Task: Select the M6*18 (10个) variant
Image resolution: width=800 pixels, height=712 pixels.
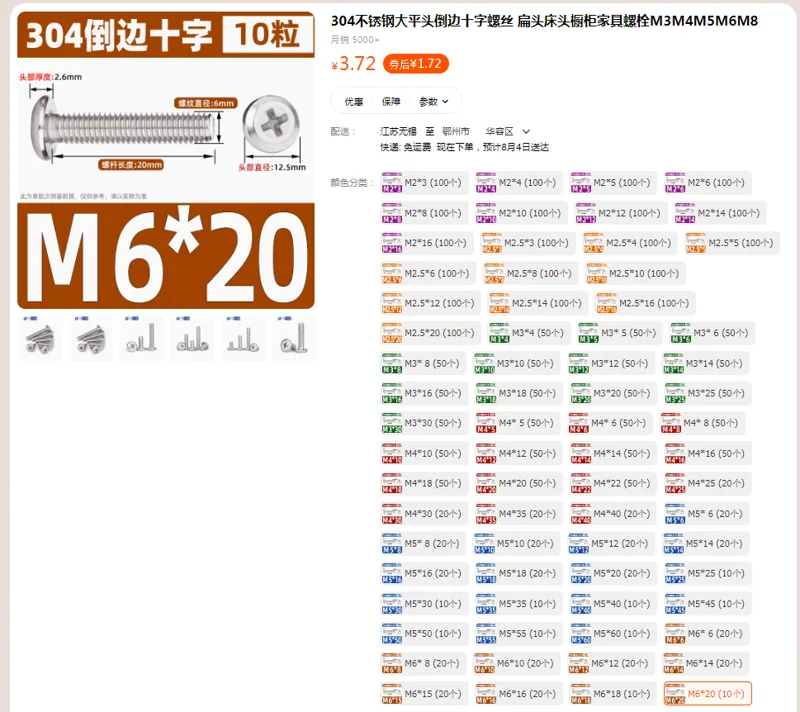Action: coord(613,694)
